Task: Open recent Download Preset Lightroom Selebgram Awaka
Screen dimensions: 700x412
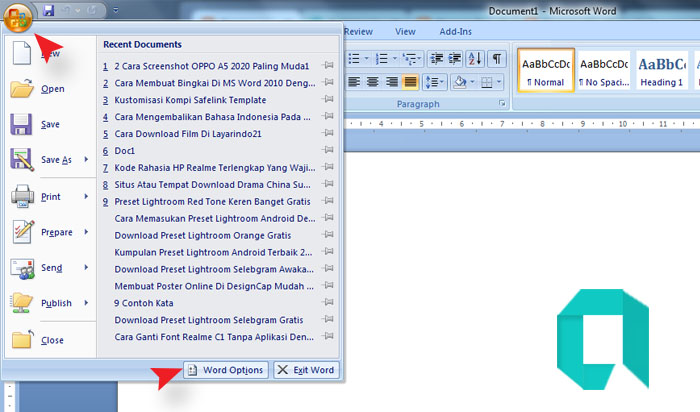Action: (x=214, y=270)
